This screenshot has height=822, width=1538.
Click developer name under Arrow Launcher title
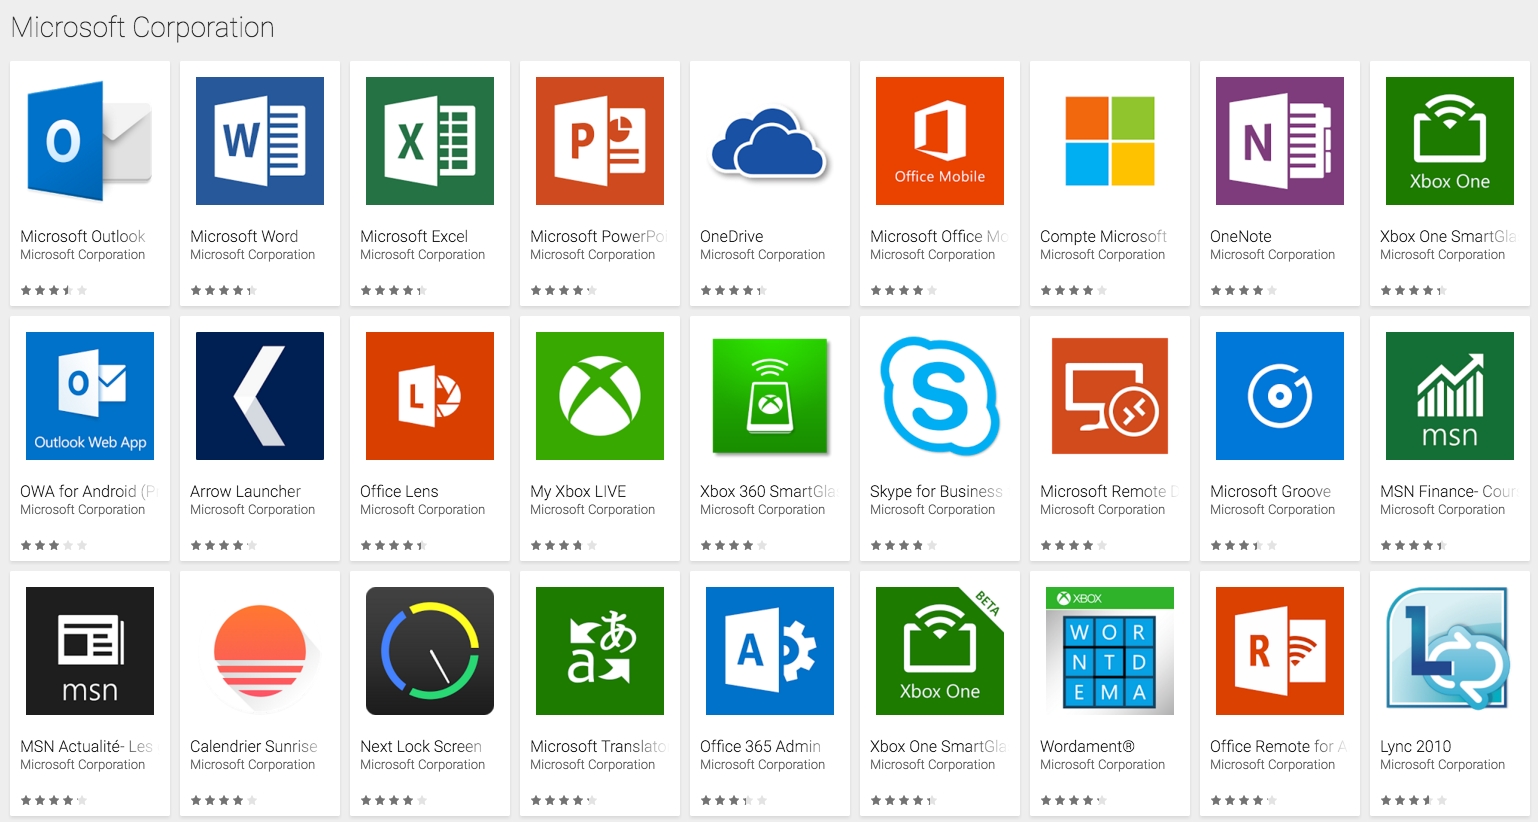click(253, 510)
